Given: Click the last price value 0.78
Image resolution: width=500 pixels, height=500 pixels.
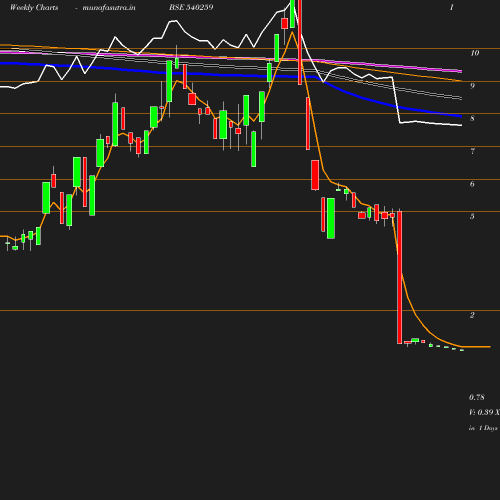Looking at the screenshot, I should tap(477, 397).
